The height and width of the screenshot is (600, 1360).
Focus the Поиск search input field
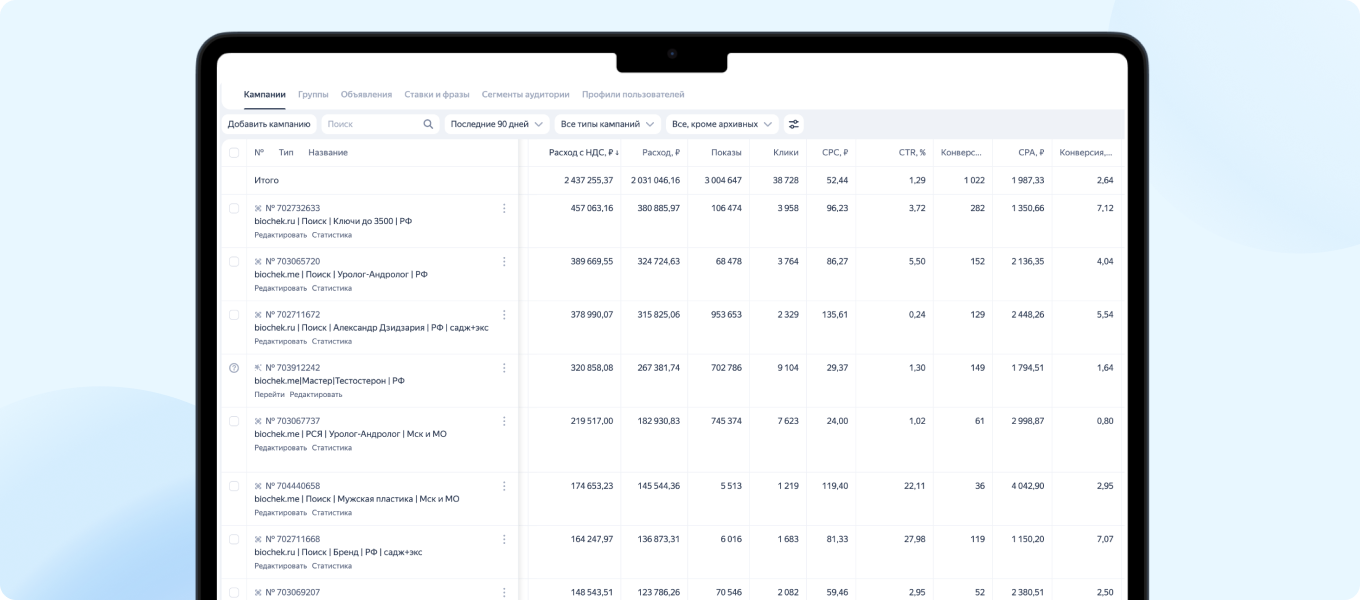[372, 124]
